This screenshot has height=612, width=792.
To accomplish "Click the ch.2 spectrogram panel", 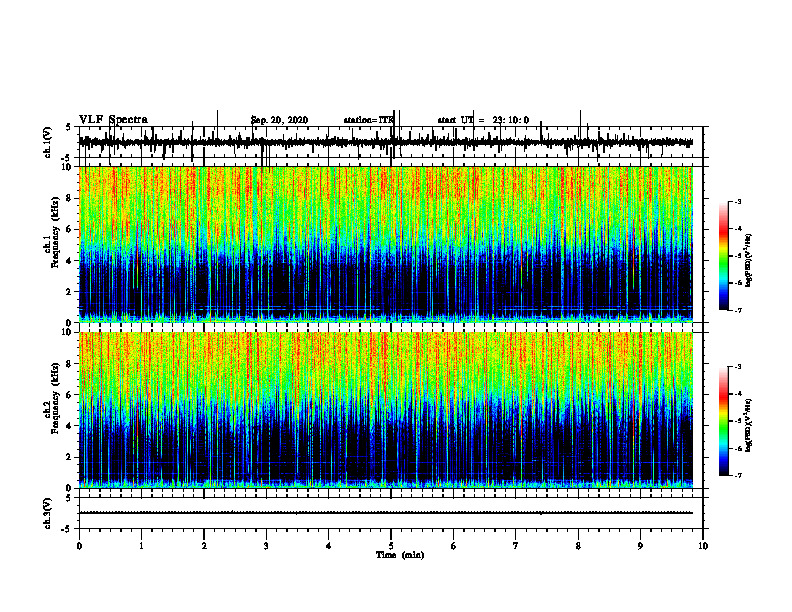I will (x=386, y=410).
